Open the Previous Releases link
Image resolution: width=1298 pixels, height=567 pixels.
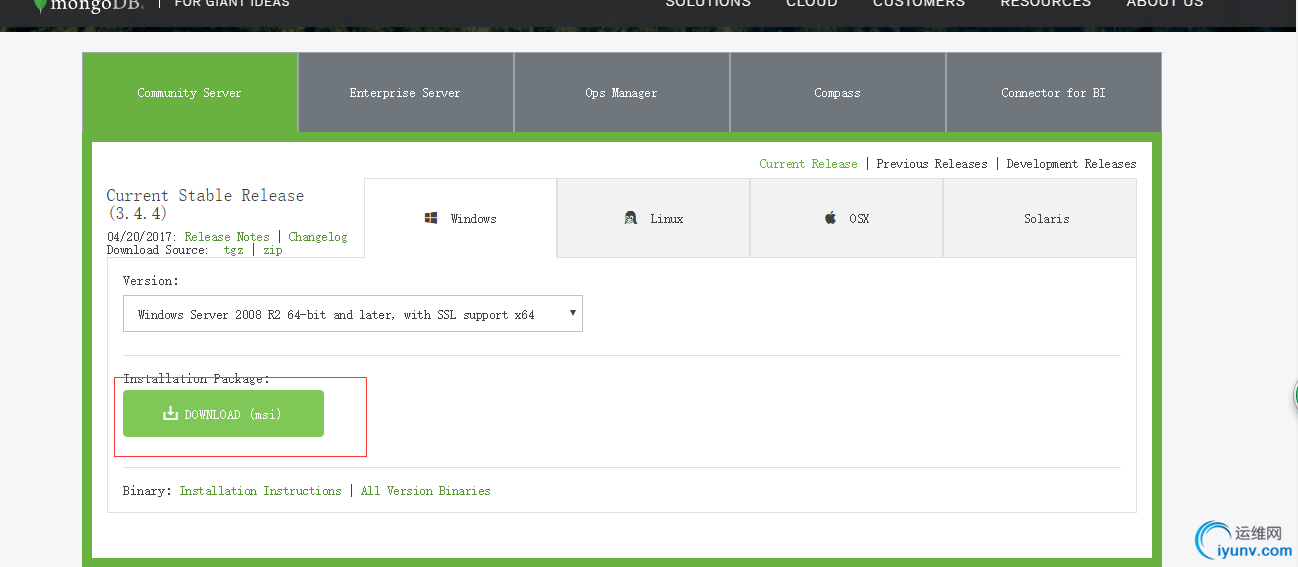coord(932,164)
